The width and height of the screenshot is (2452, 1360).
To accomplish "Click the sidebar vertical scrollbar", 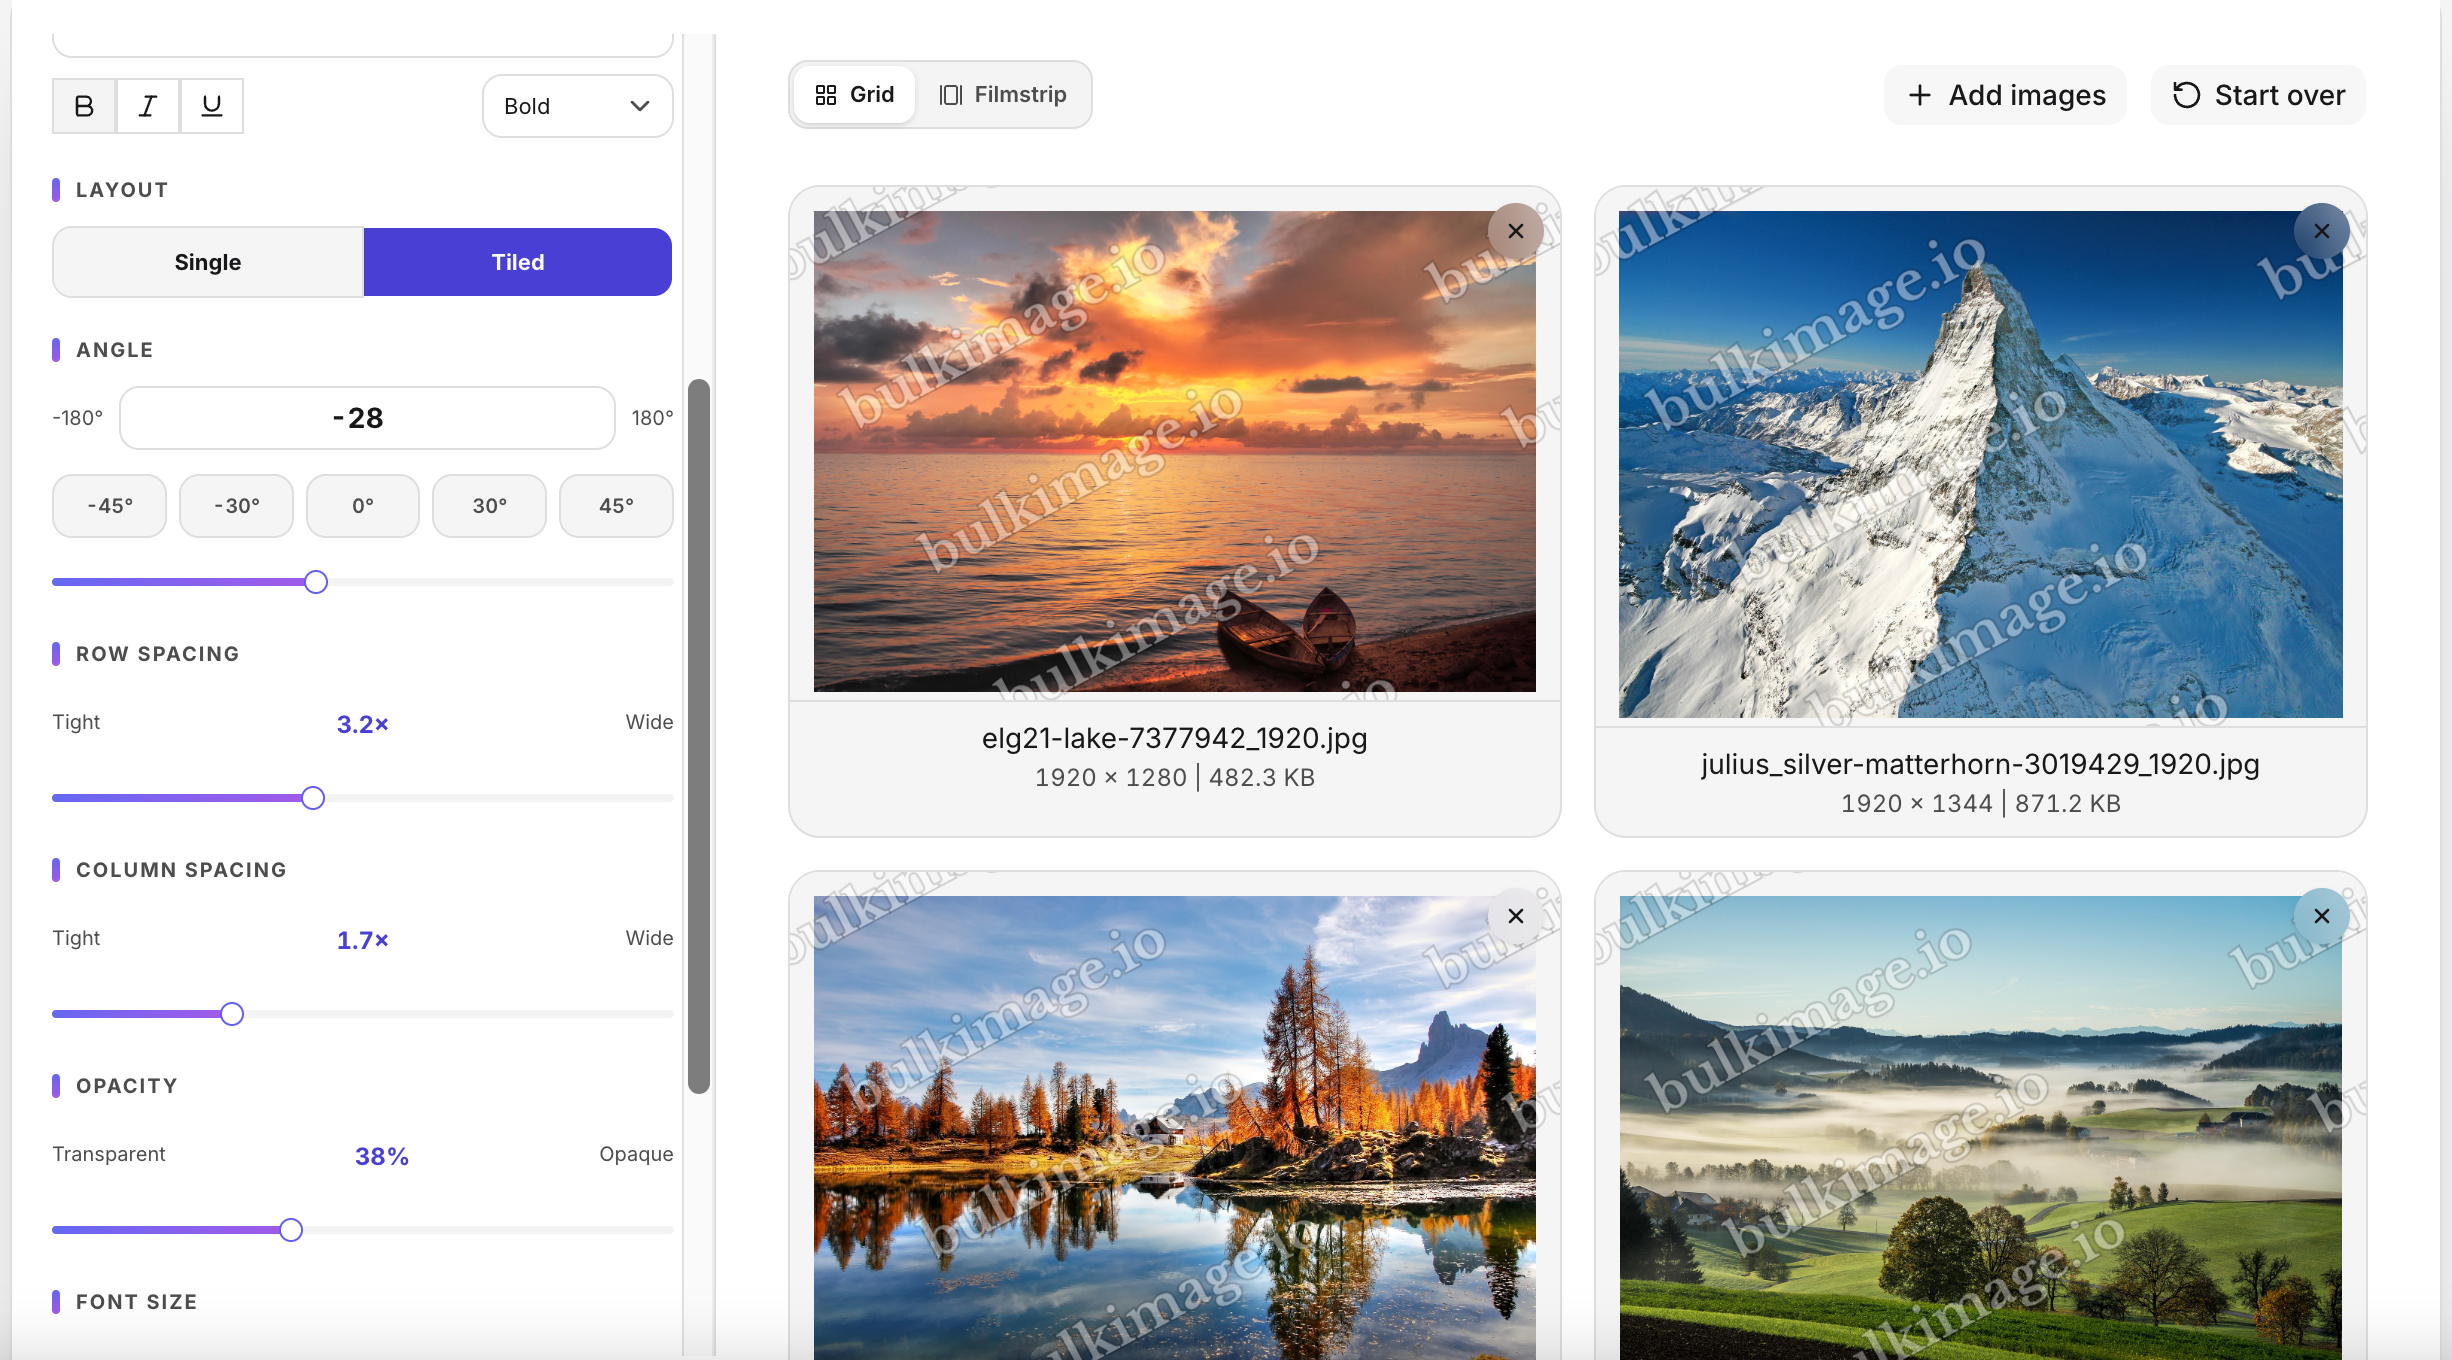I will click(x=699, y=736).
